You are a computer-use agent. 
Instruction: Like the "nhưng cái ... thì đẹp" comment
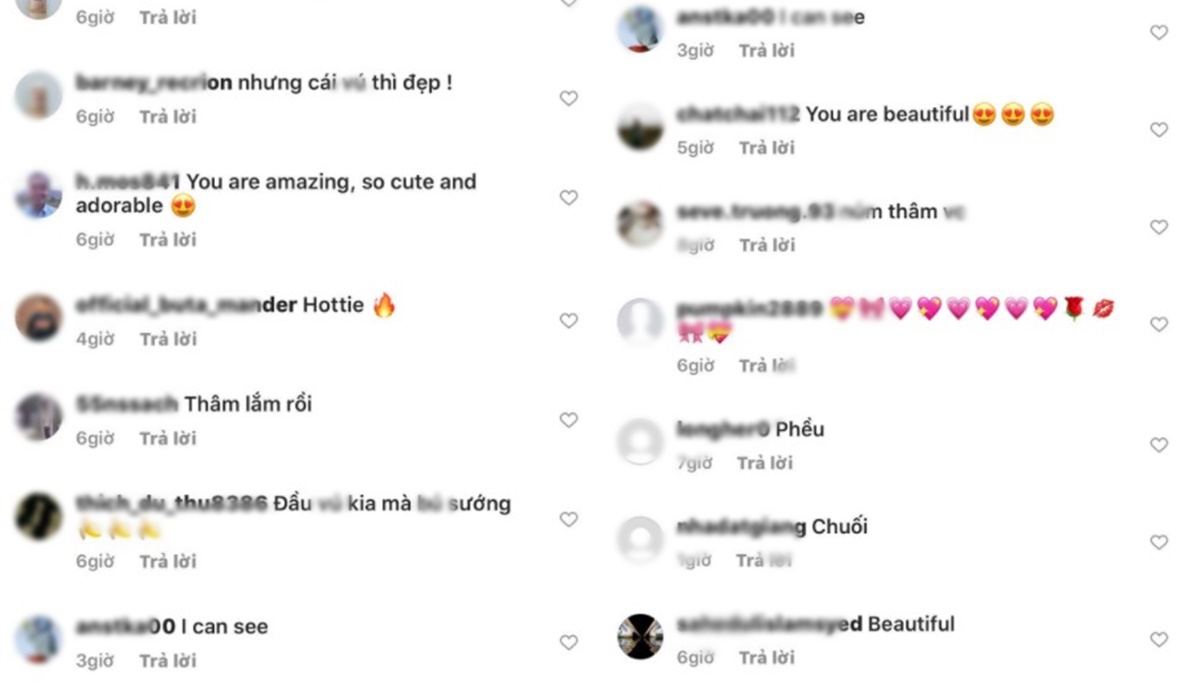click(569, 98)
